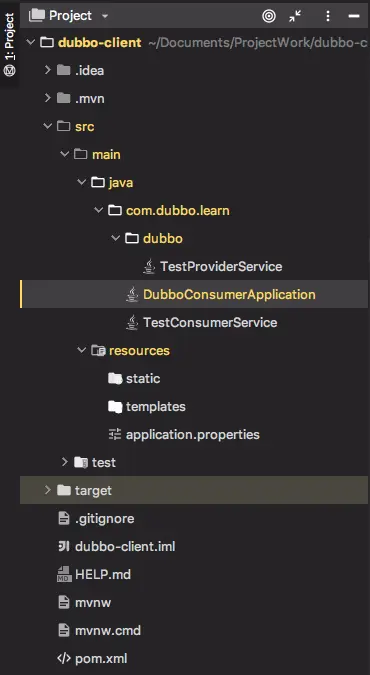The width and height of the screenshot is (370, 675).
Task: Expand the test folder
Action: point(65,462)
